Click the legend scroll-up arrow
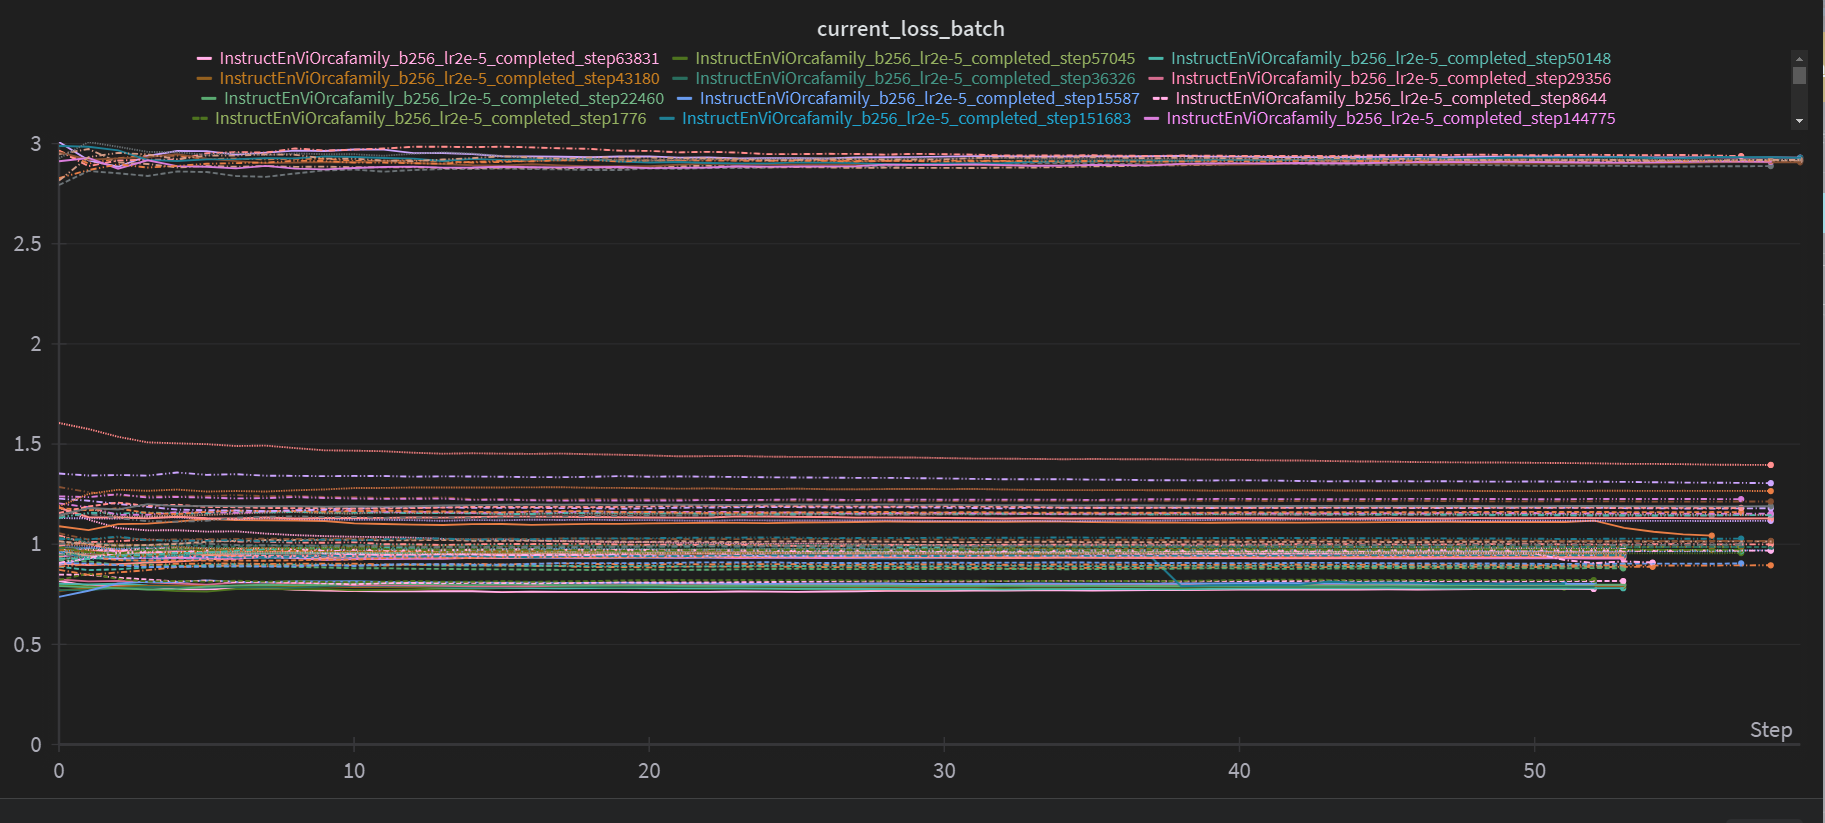The image size is (1825, 823). [x=1799, y=59]
